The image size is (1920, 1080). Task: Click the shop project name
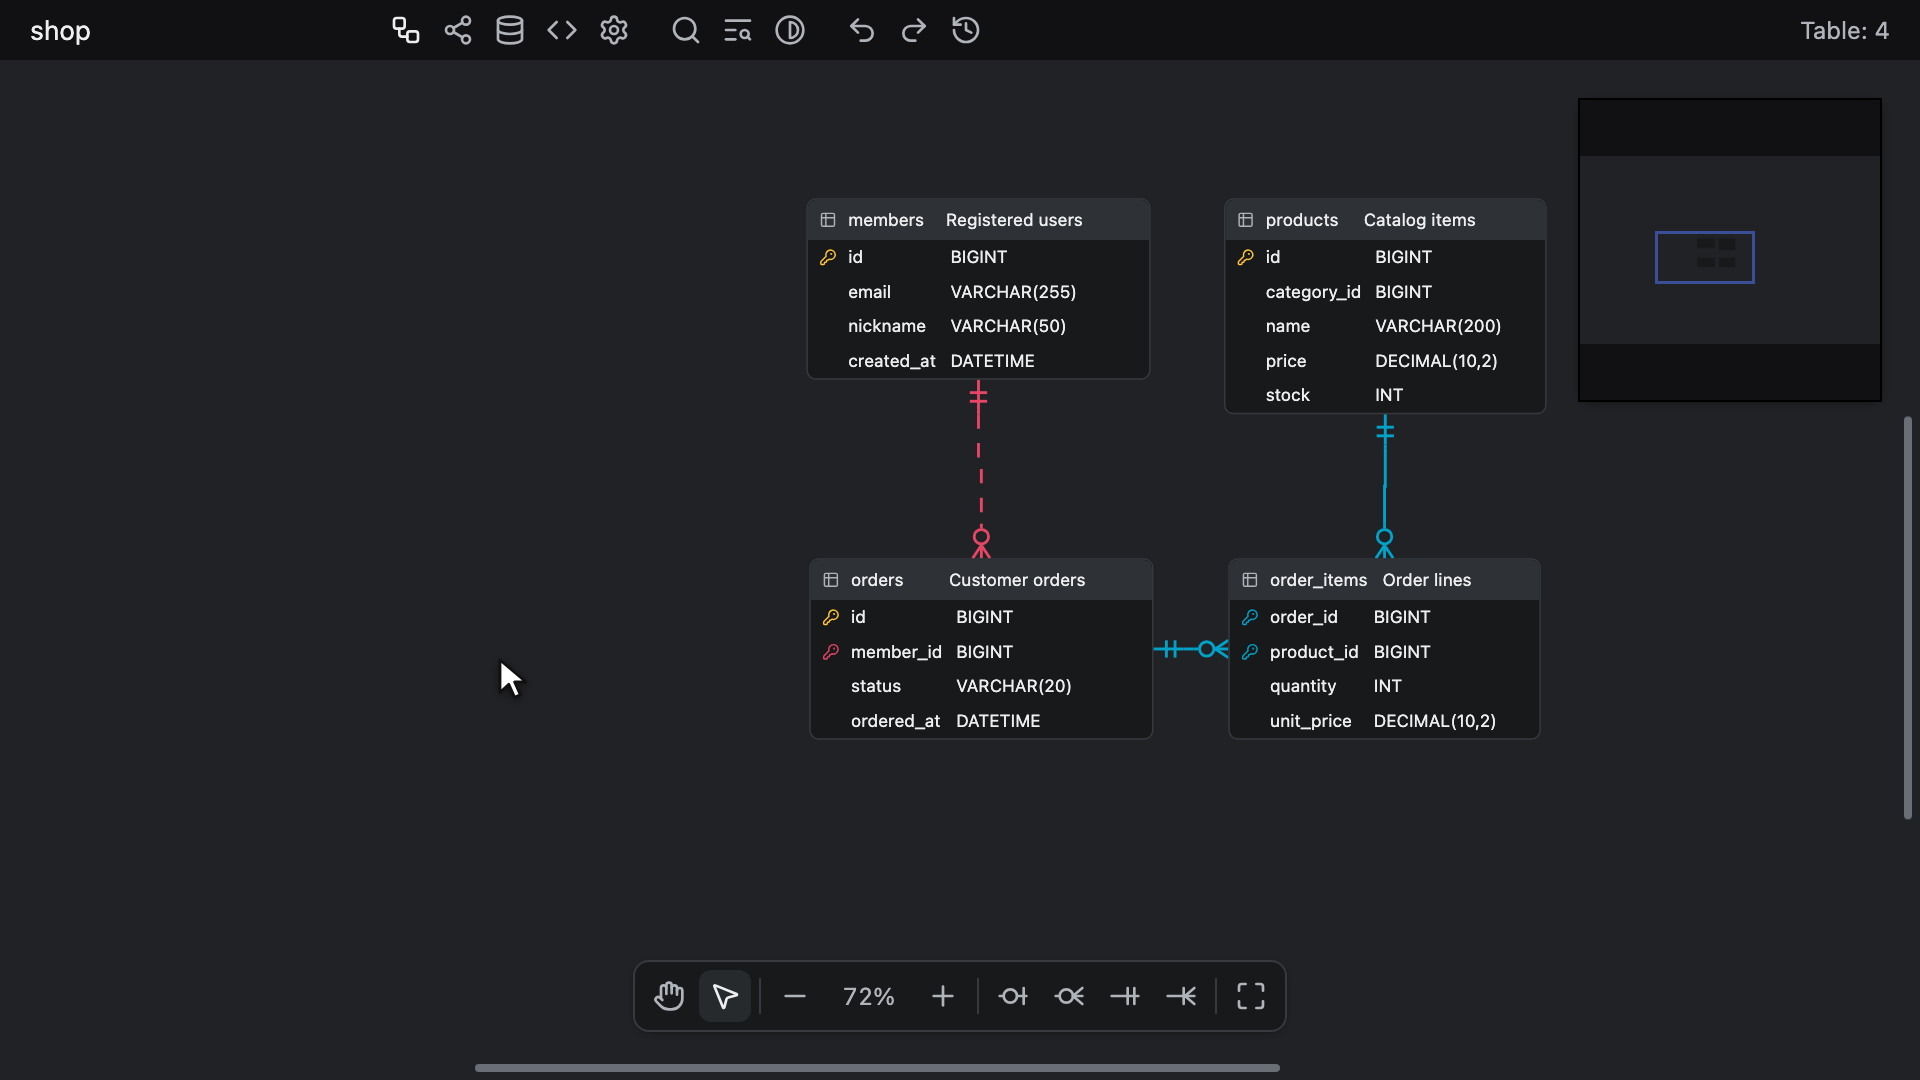click(x=60, y=31)
